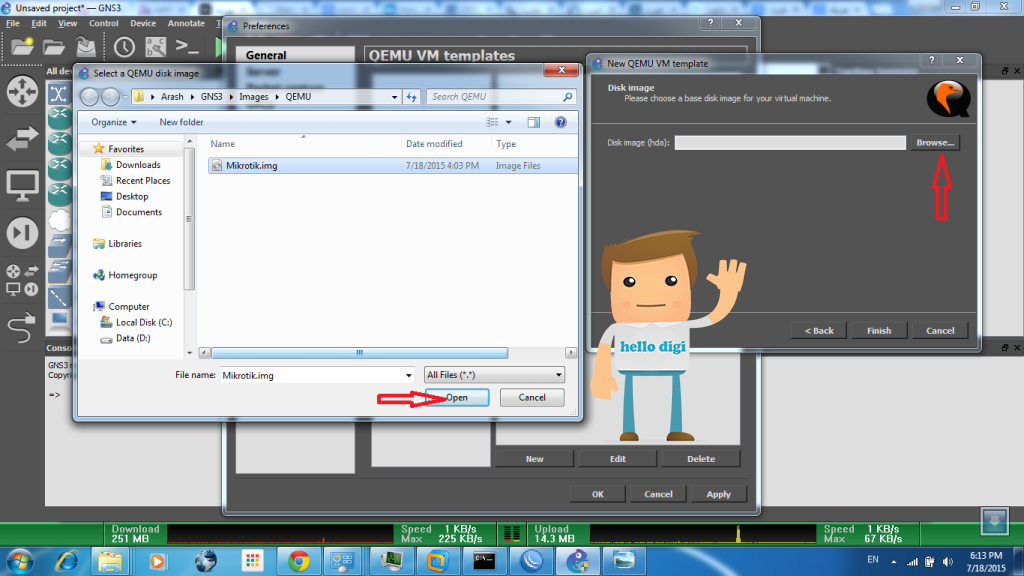Open Google Chrome from the taskbar
Screen dimensions: 1024x576
coord(299,561)
